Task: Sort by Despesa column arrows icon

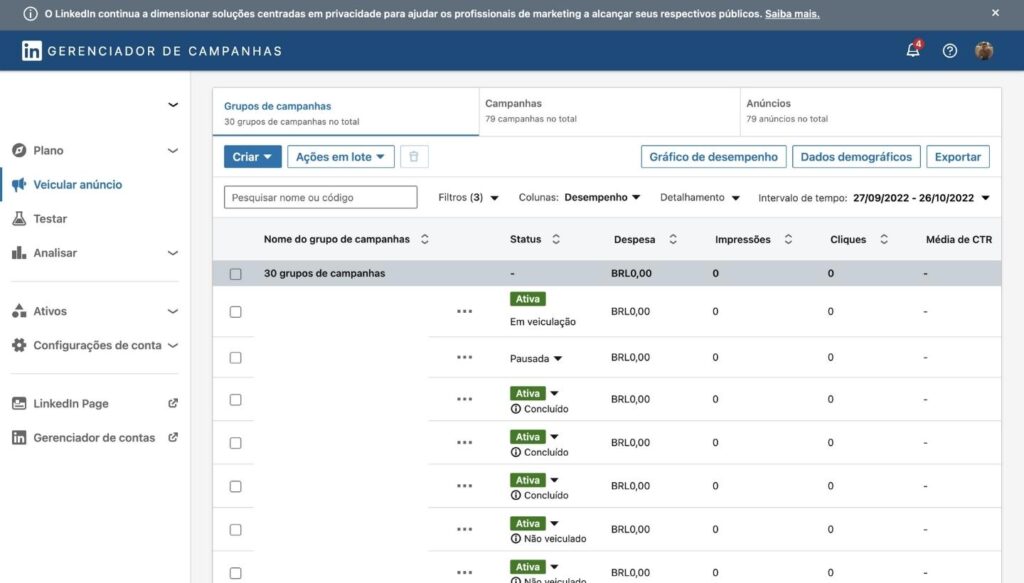Action: tap(673, 240)
